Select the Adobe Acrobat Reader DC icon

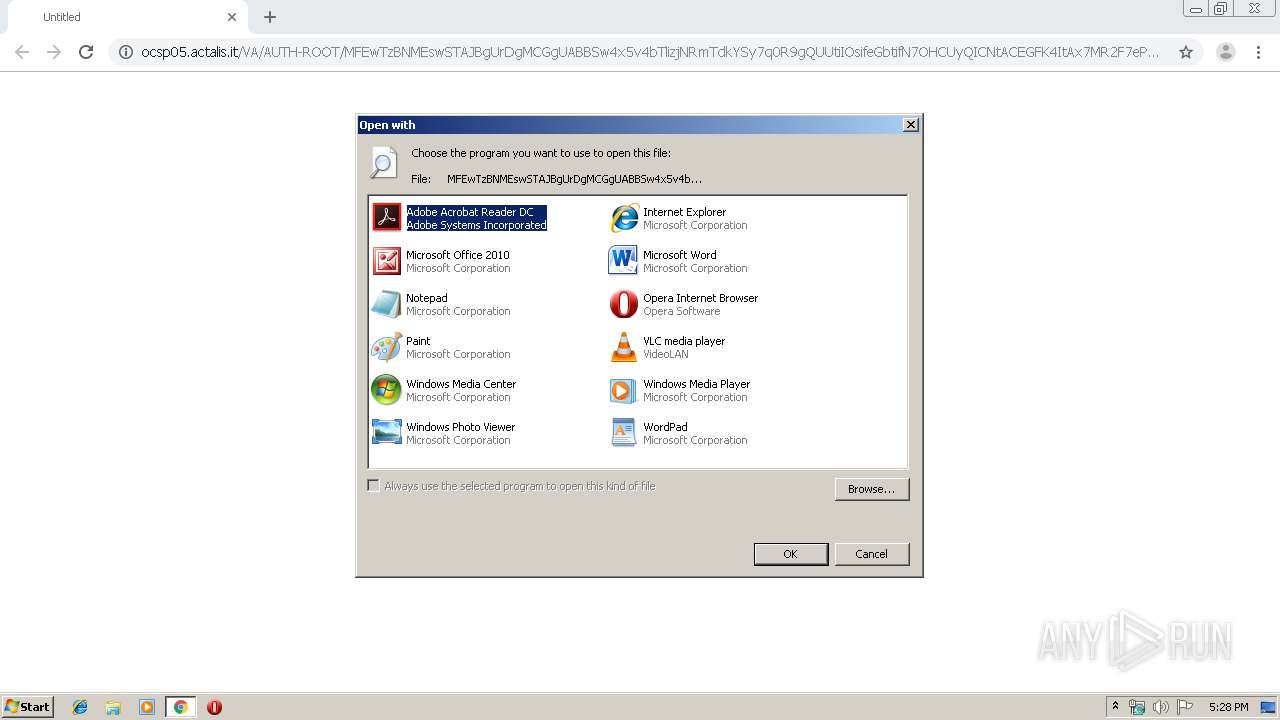coord(386,217)
